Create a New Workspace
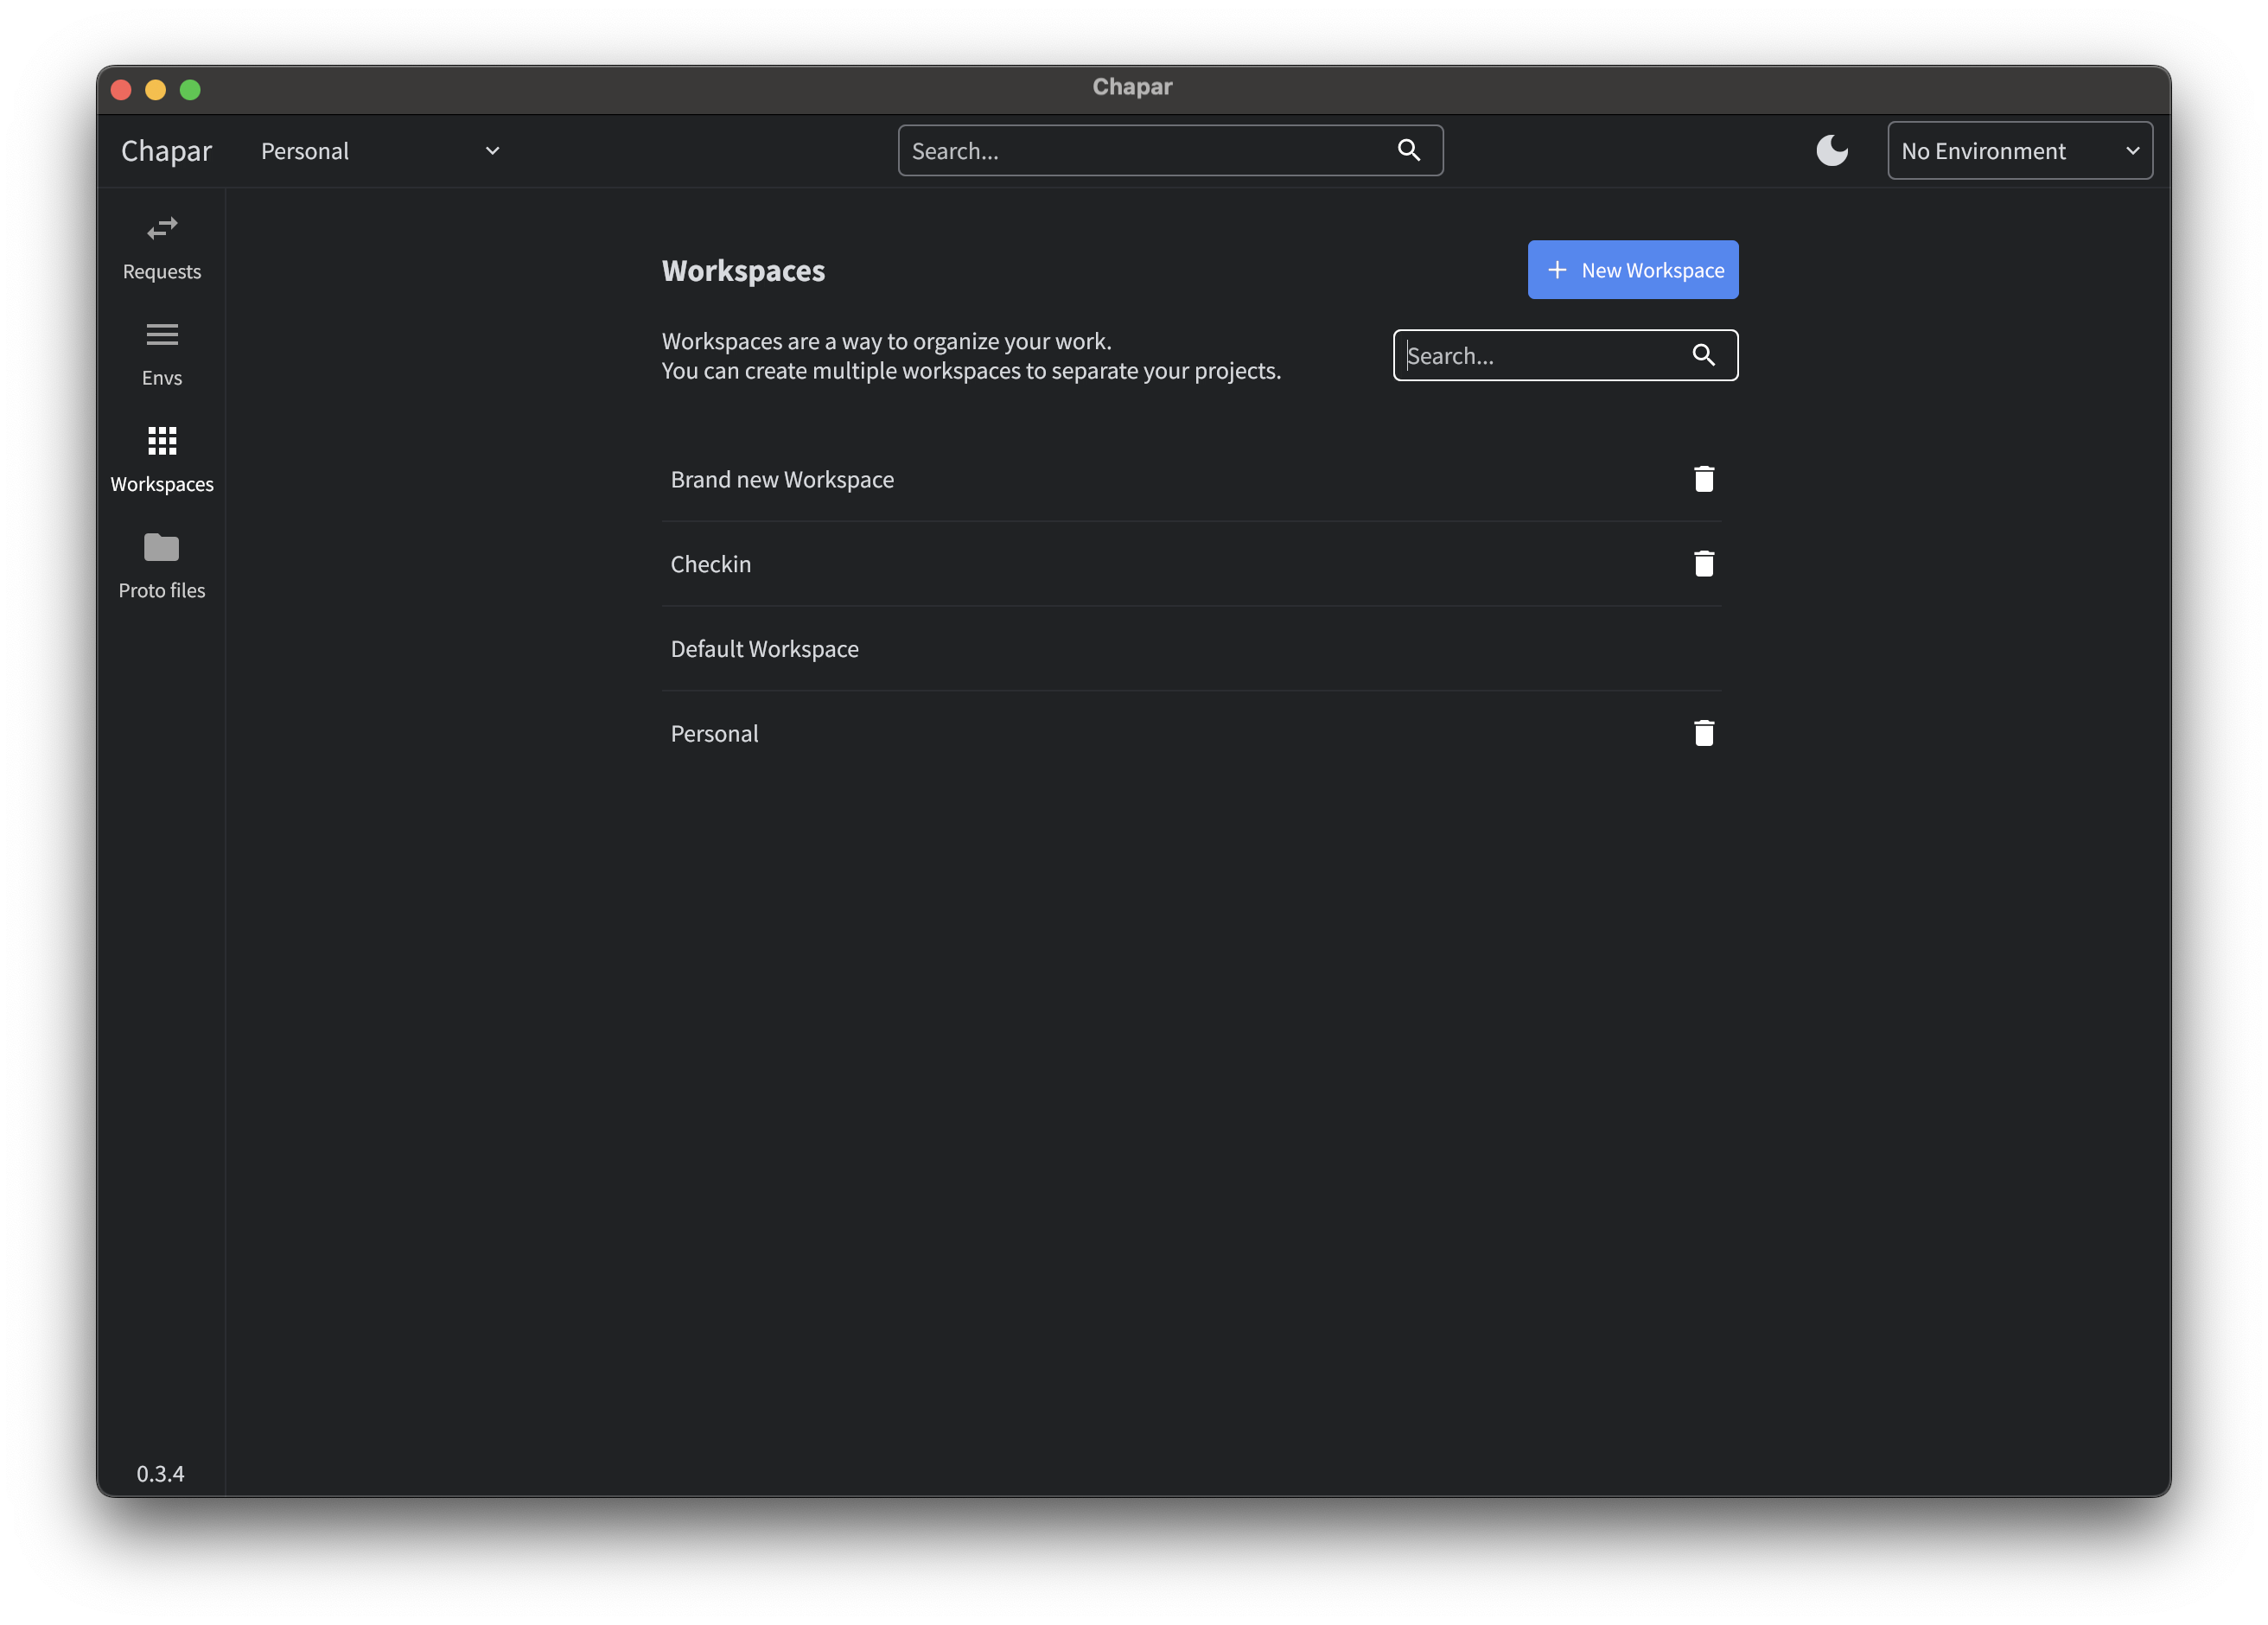The height and width of the screenshot is (1625, 2268). tap(1632, 270)
